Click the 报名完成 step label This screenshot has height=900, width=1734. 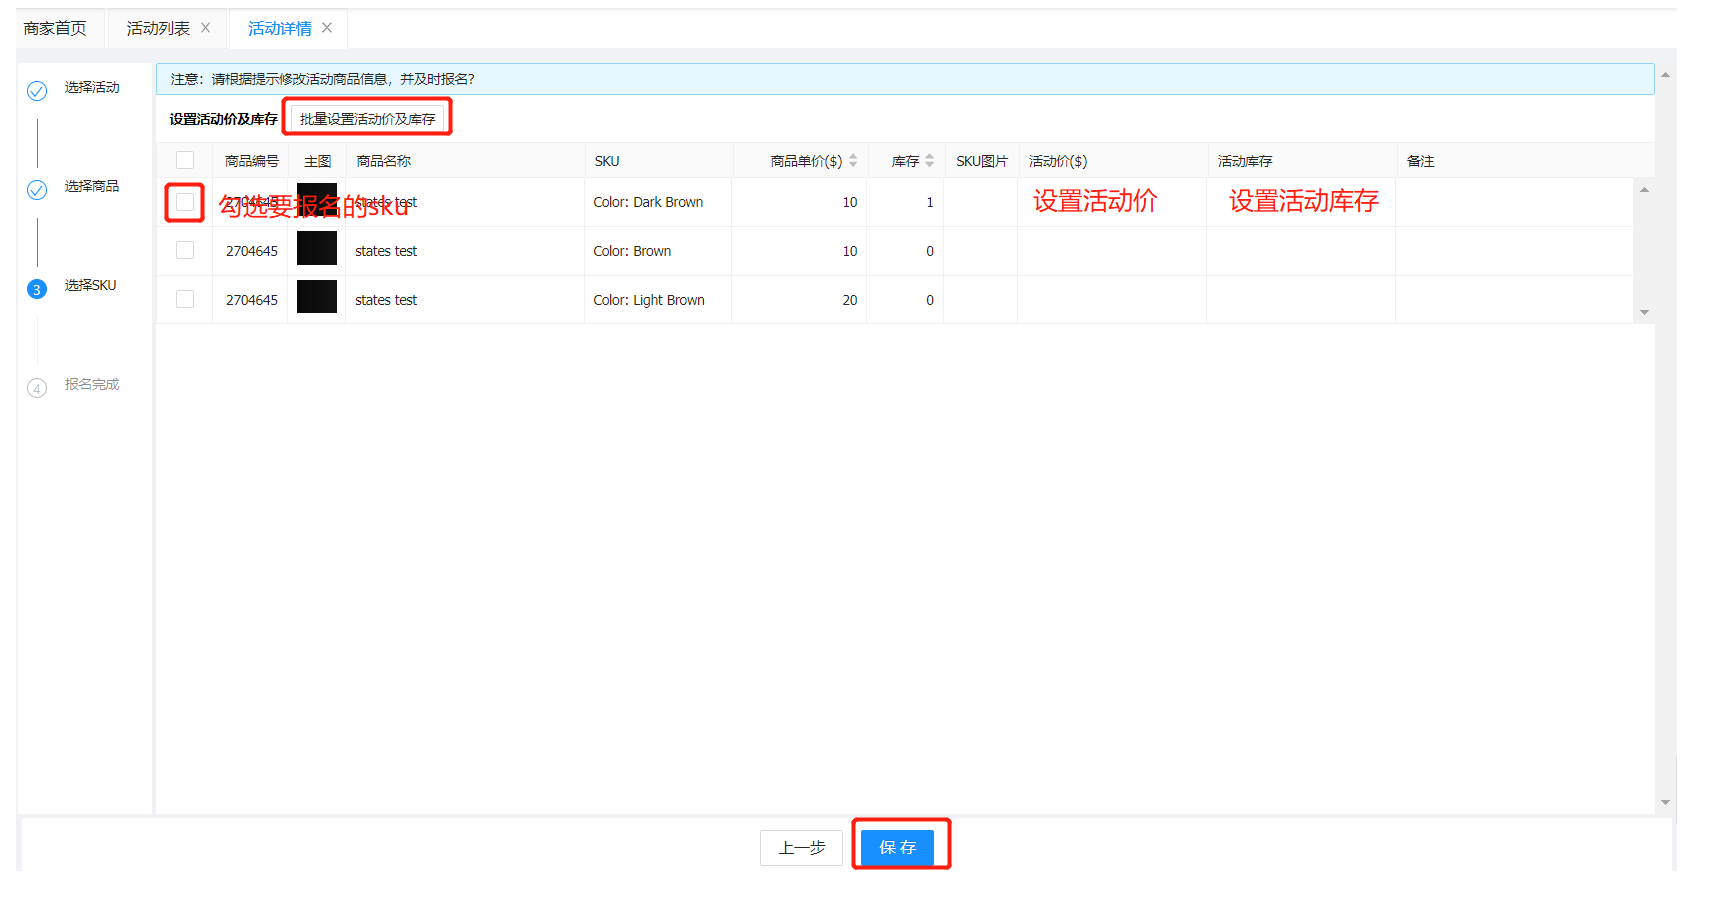[92, 384]
